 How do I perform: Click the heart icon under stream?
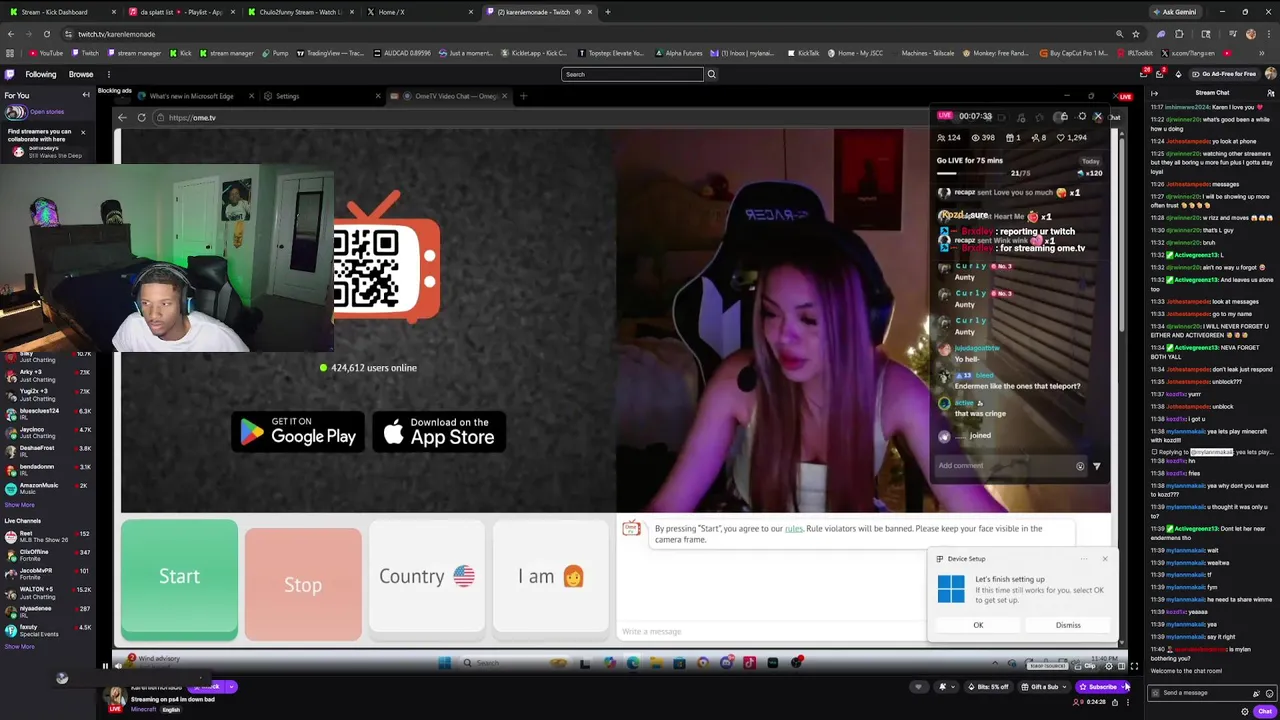pos(918,687)
